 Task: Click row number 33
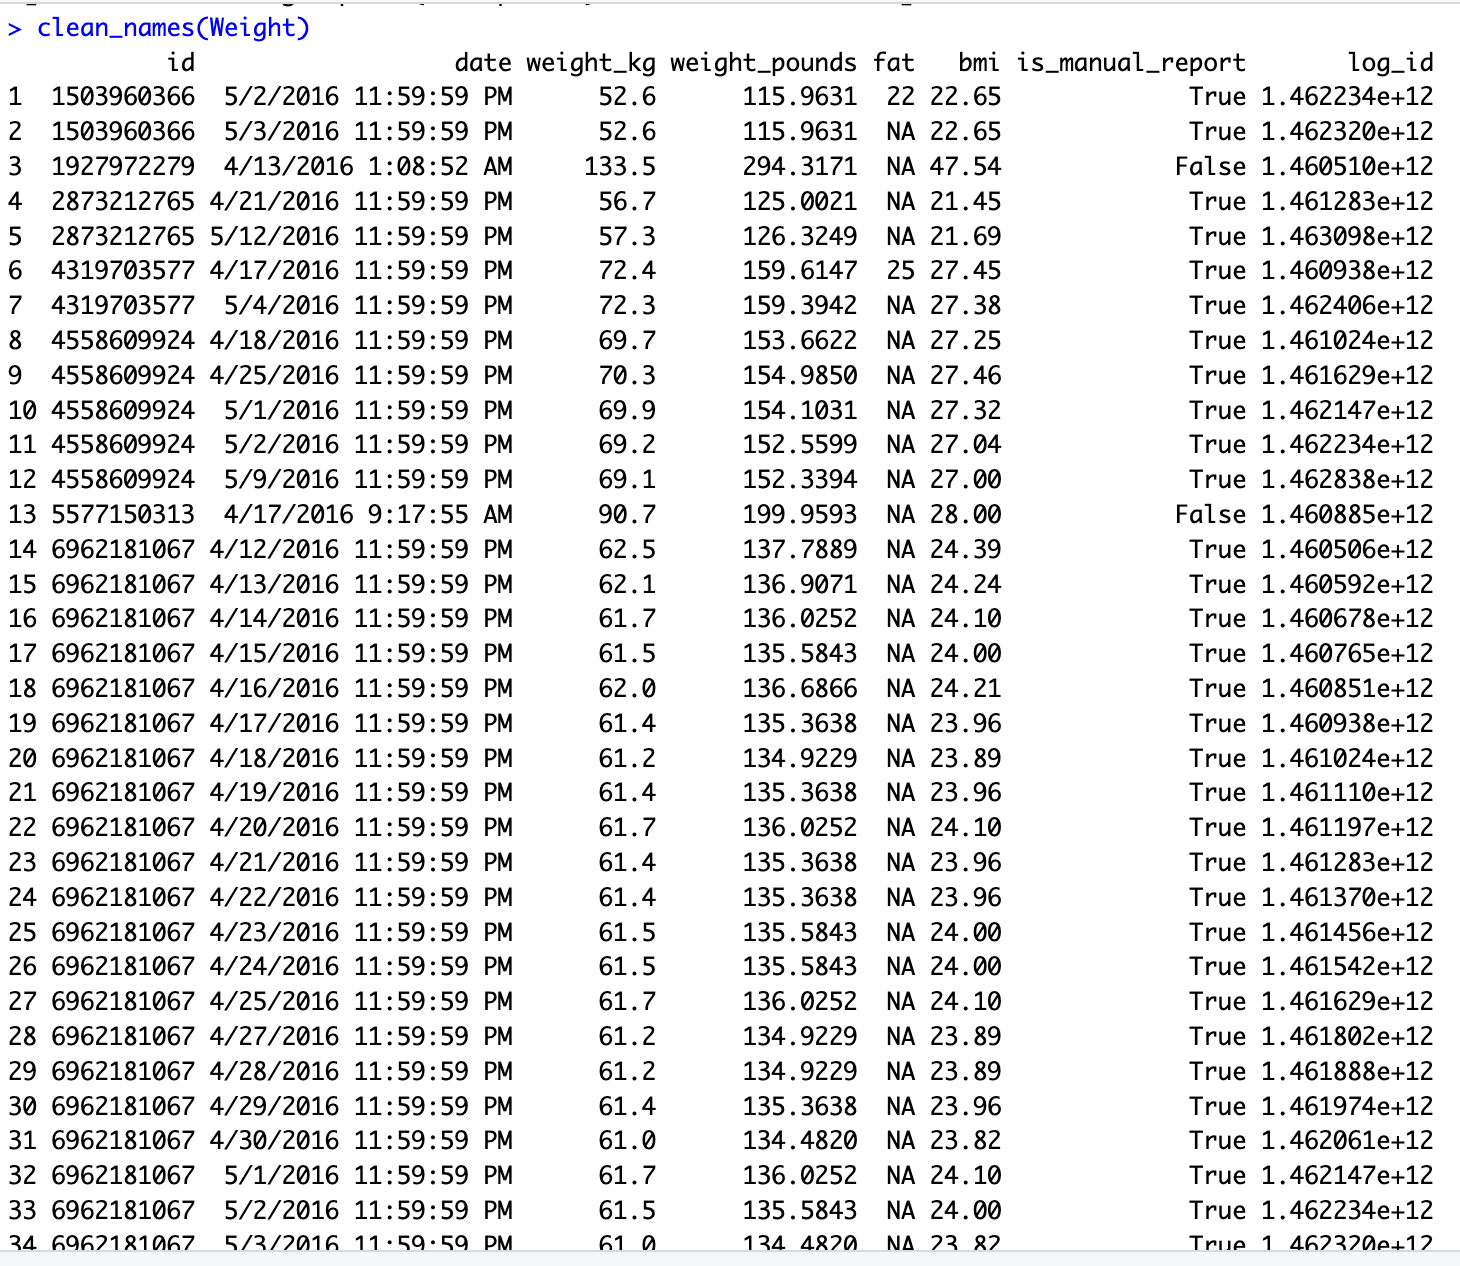point(22,1210)
